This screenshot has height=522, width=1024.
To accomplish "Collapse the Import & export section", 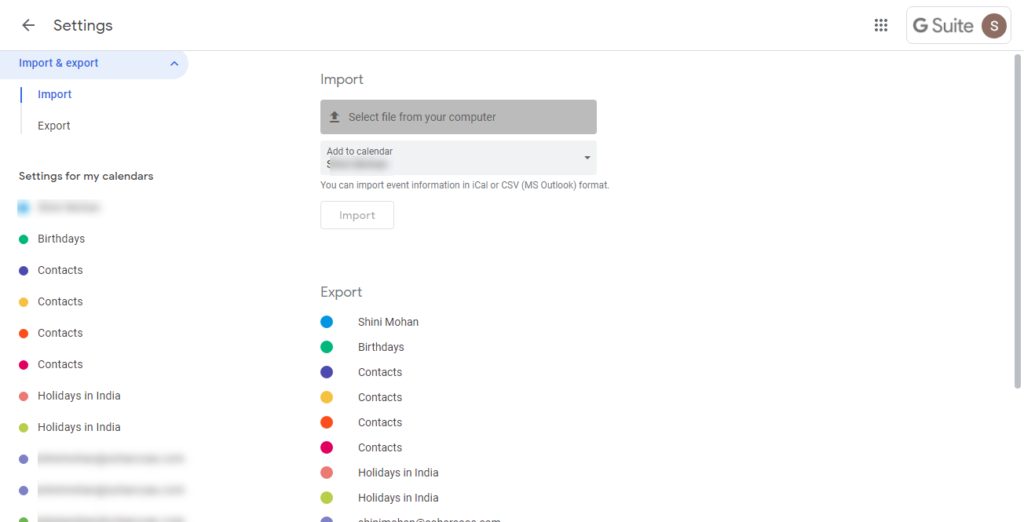I will tap(174, 63).
